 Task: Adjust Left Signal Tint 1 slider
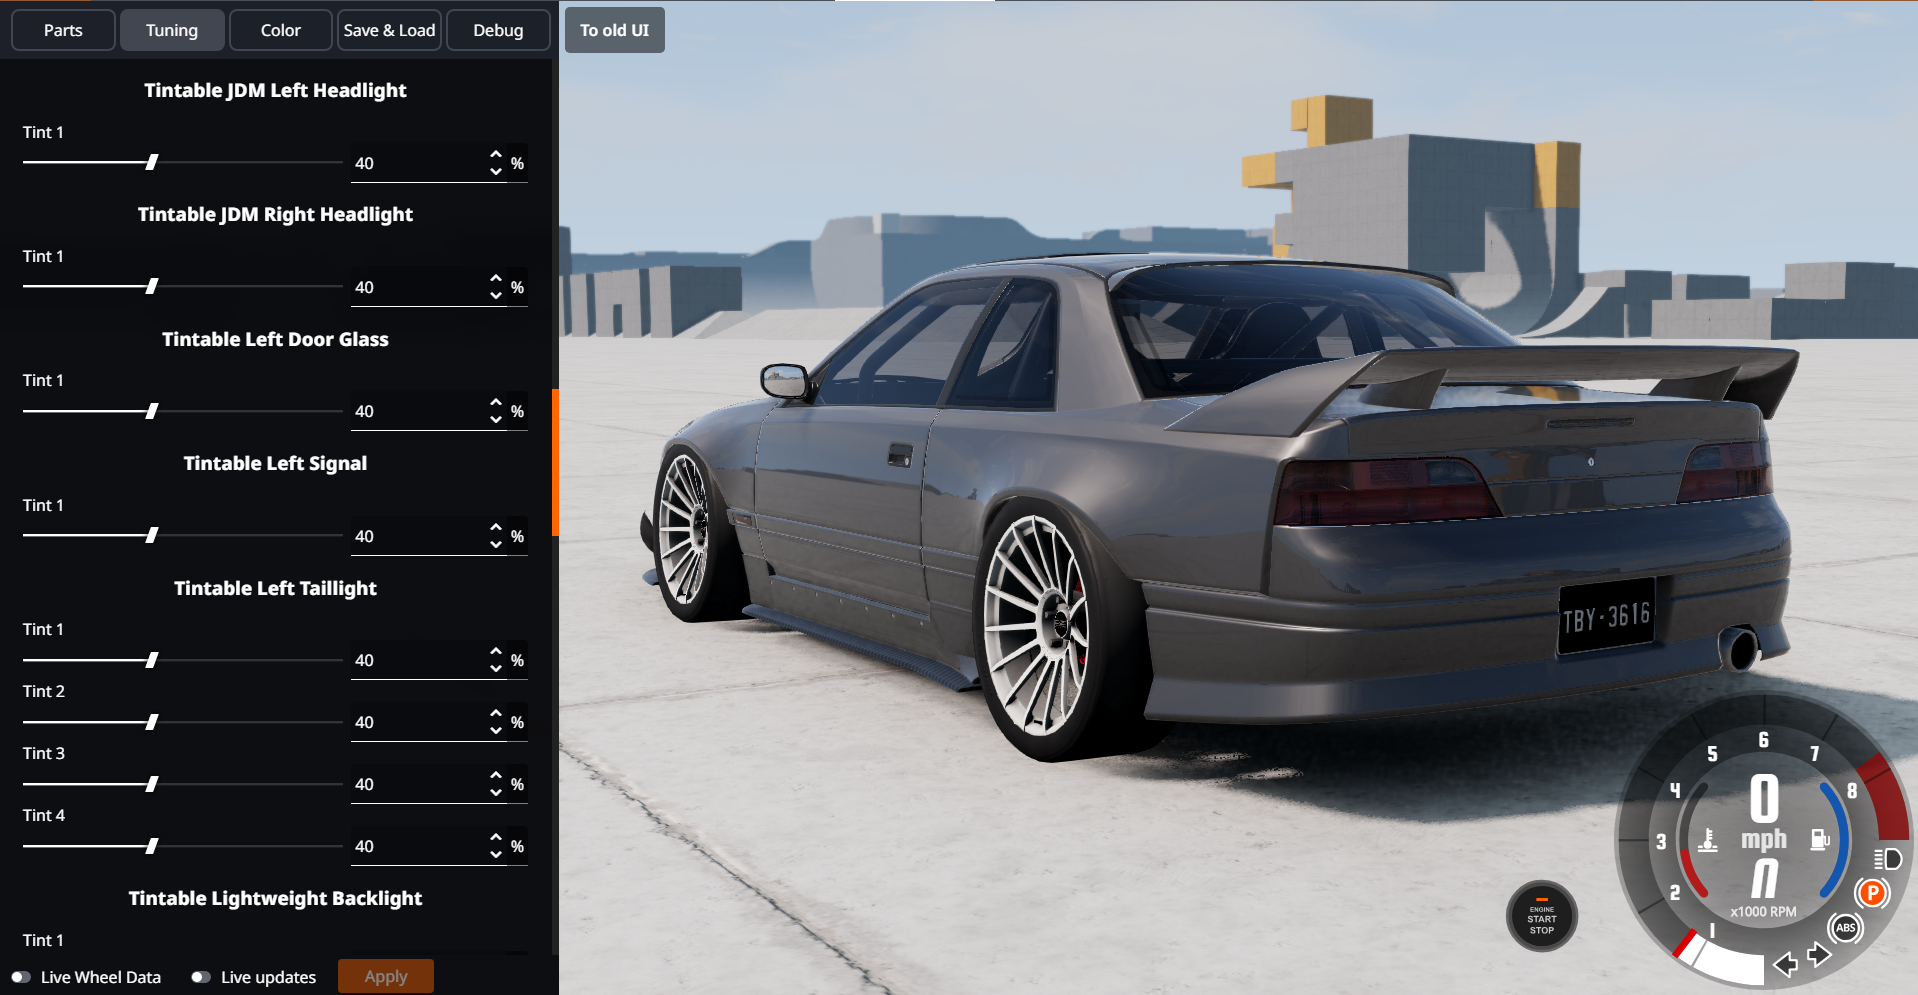182,535
